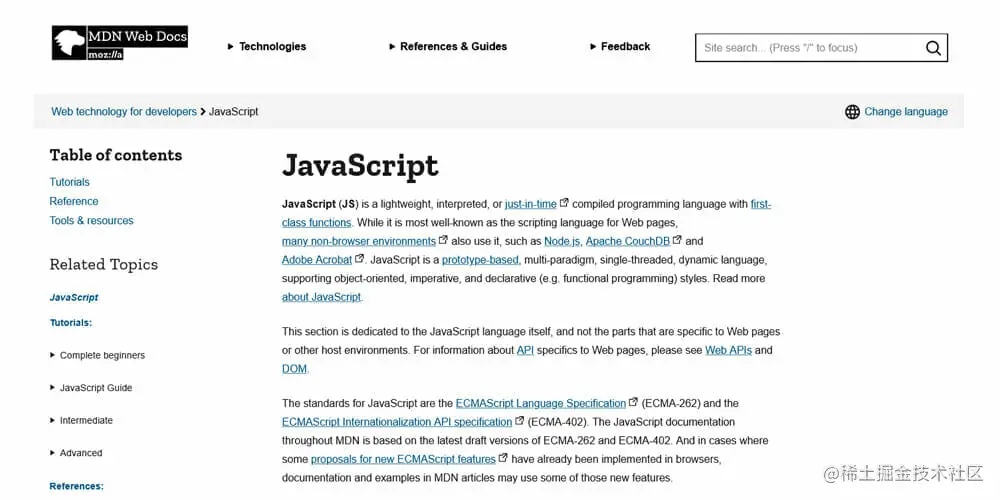Click the Tutorials: sidebar heading
Image resolution: width=1000 pixels, height=500 pixels.
(71, 323)
